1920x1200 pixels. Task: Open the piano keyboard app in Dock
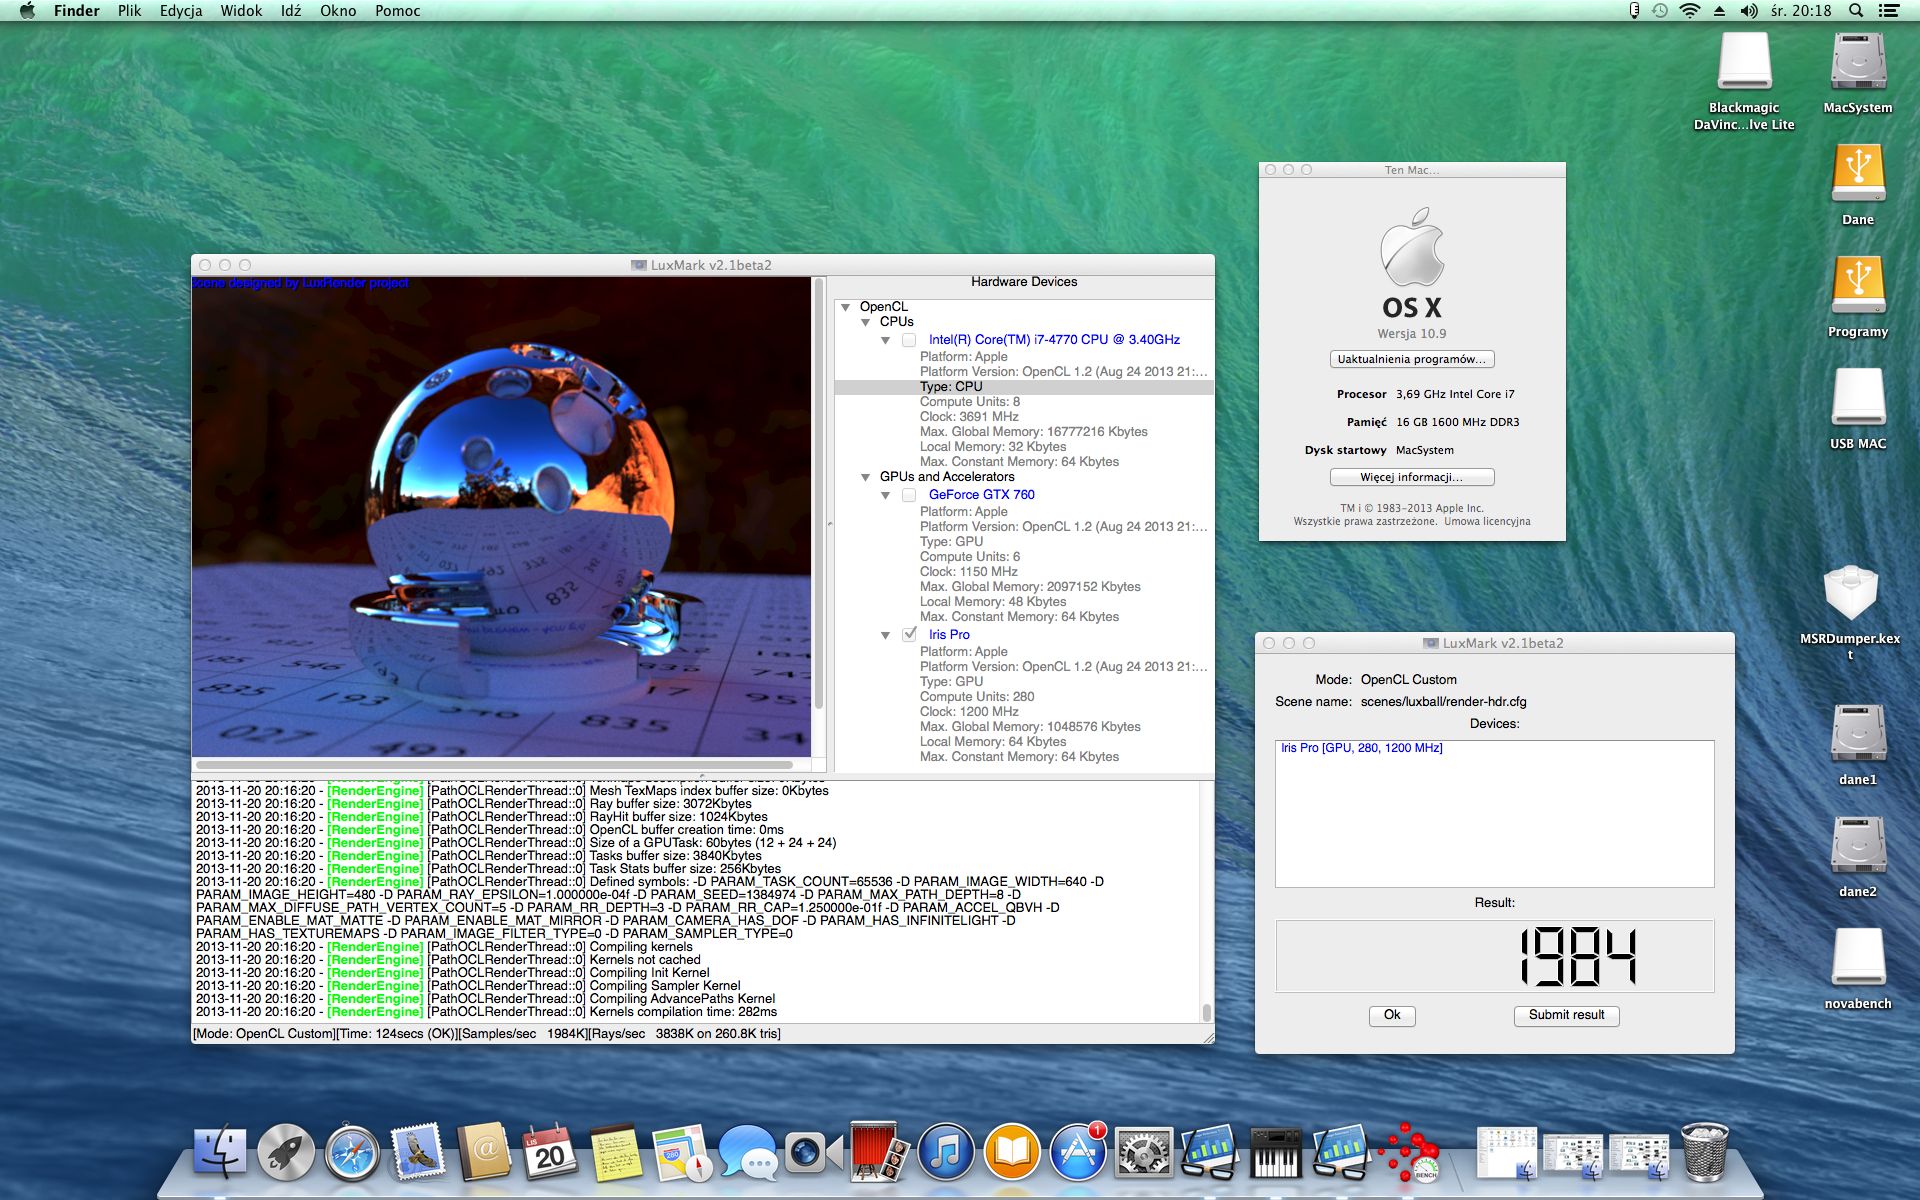pyautogui.click(x=1276, y=1152)
